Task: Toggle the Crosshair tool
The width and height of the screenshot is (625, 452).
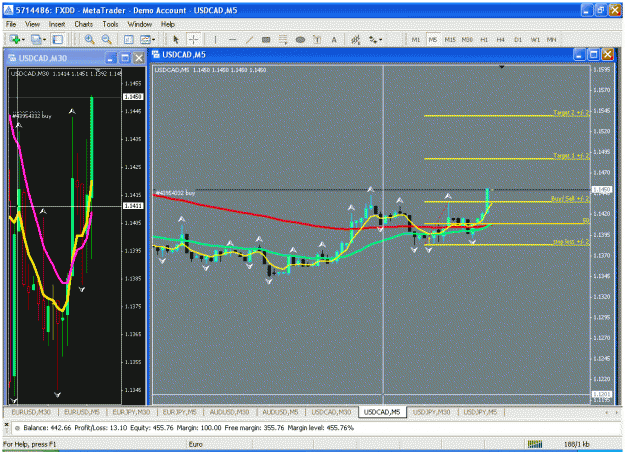Action: (194, 39)
